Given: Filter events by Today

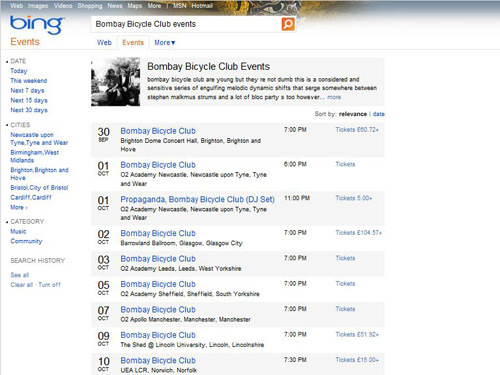Looking at the screenshot, I should (19, 71).
